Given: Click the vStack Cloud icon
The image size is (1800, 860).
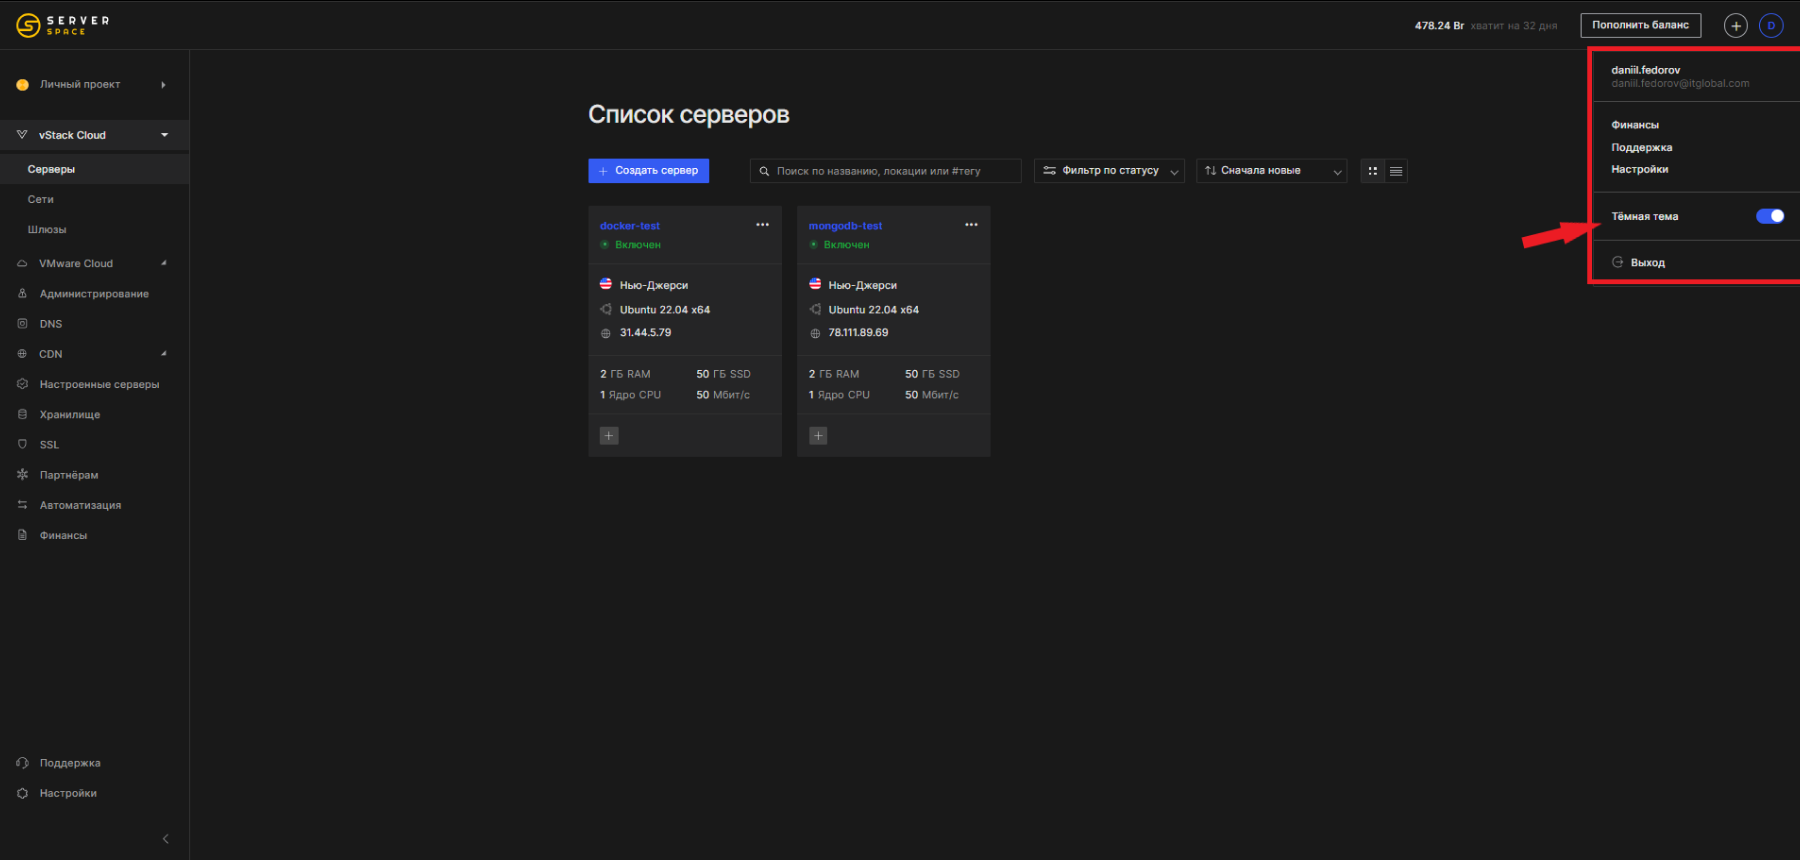Looking at the screenshot, I should tap(22, 134).
